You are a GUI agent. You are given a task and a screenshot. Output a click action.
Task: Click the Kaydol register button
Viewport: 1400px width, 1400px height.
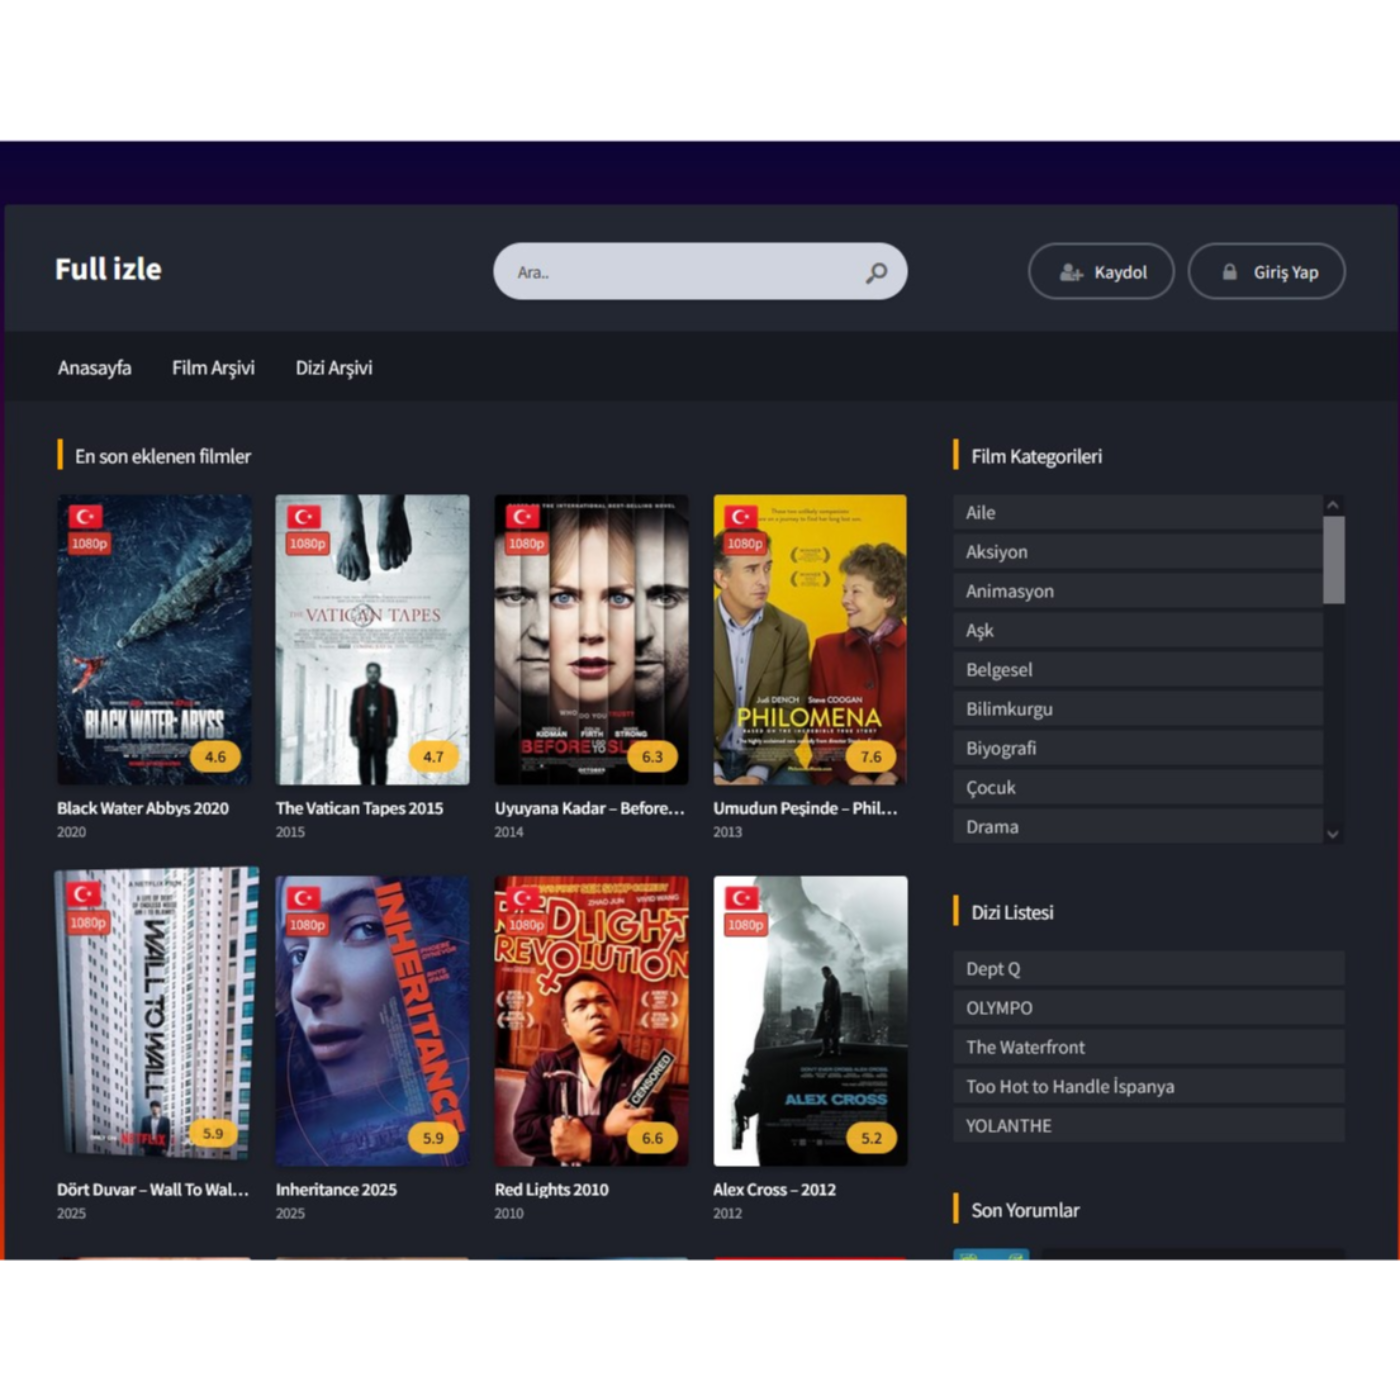[x=1101, y=271]
